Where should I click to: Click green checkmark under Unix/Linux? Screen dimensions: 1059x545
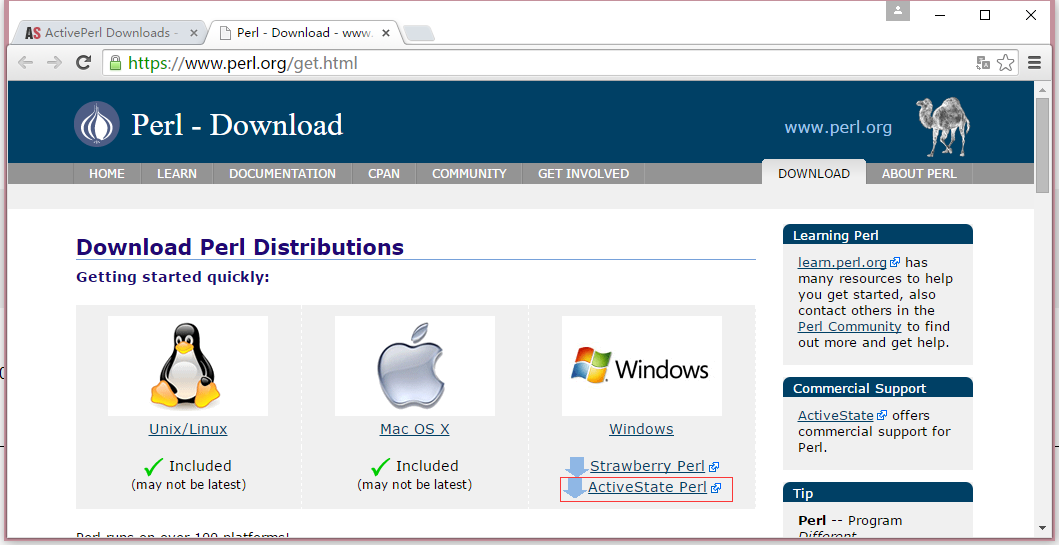(x=154, y=466)
